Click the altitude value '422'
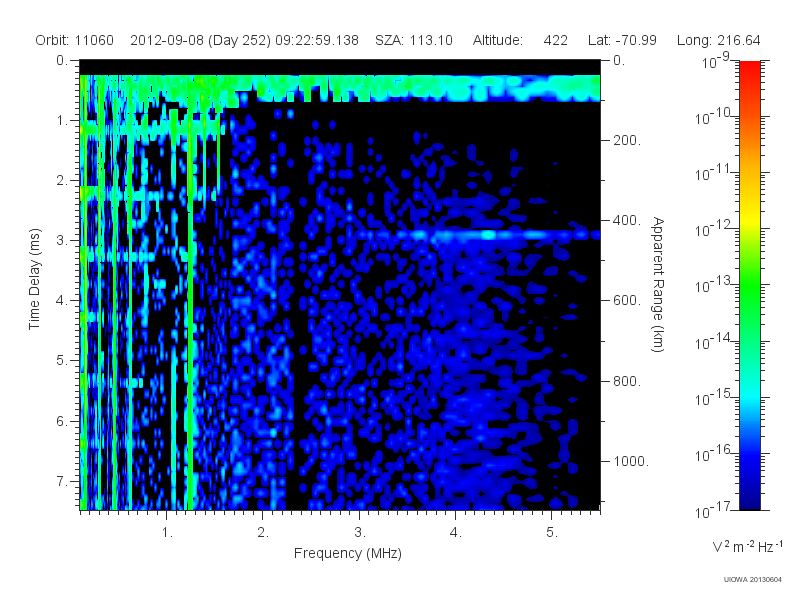Viewport: 800px width, 600px height. point(556,40)
